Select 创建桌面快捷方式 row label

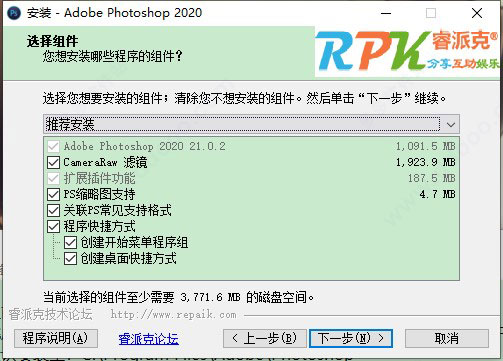point(129,258)
